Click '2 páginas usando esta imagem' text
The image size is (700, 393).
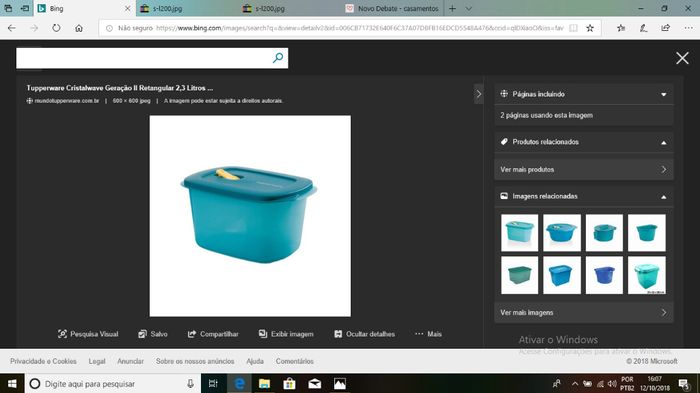click(546, 115)
